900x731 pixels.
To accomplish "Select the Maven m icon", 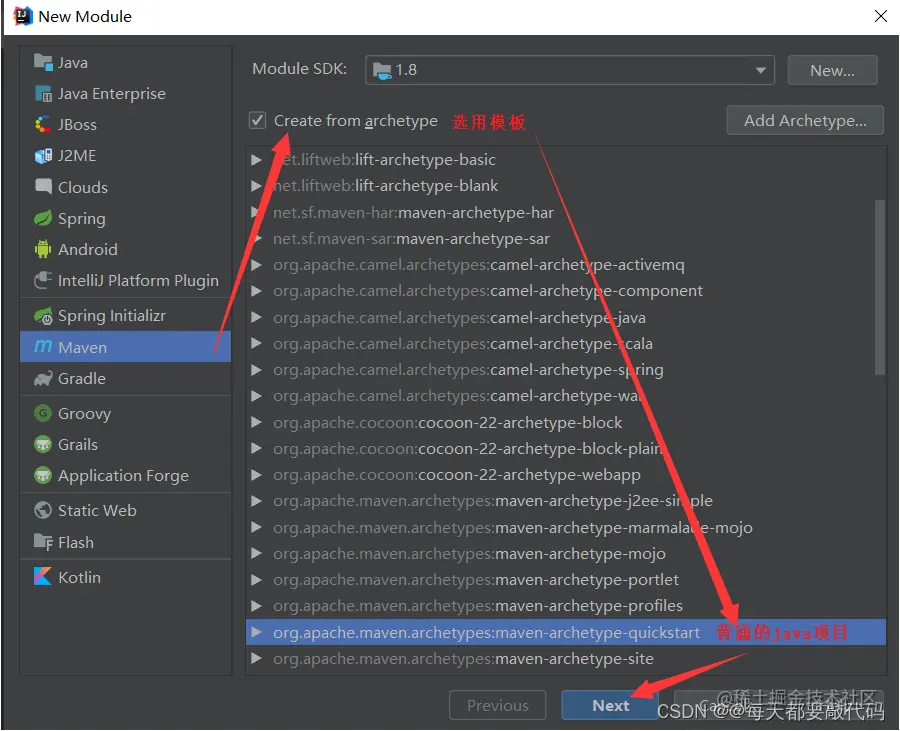I will pos(43,347).
